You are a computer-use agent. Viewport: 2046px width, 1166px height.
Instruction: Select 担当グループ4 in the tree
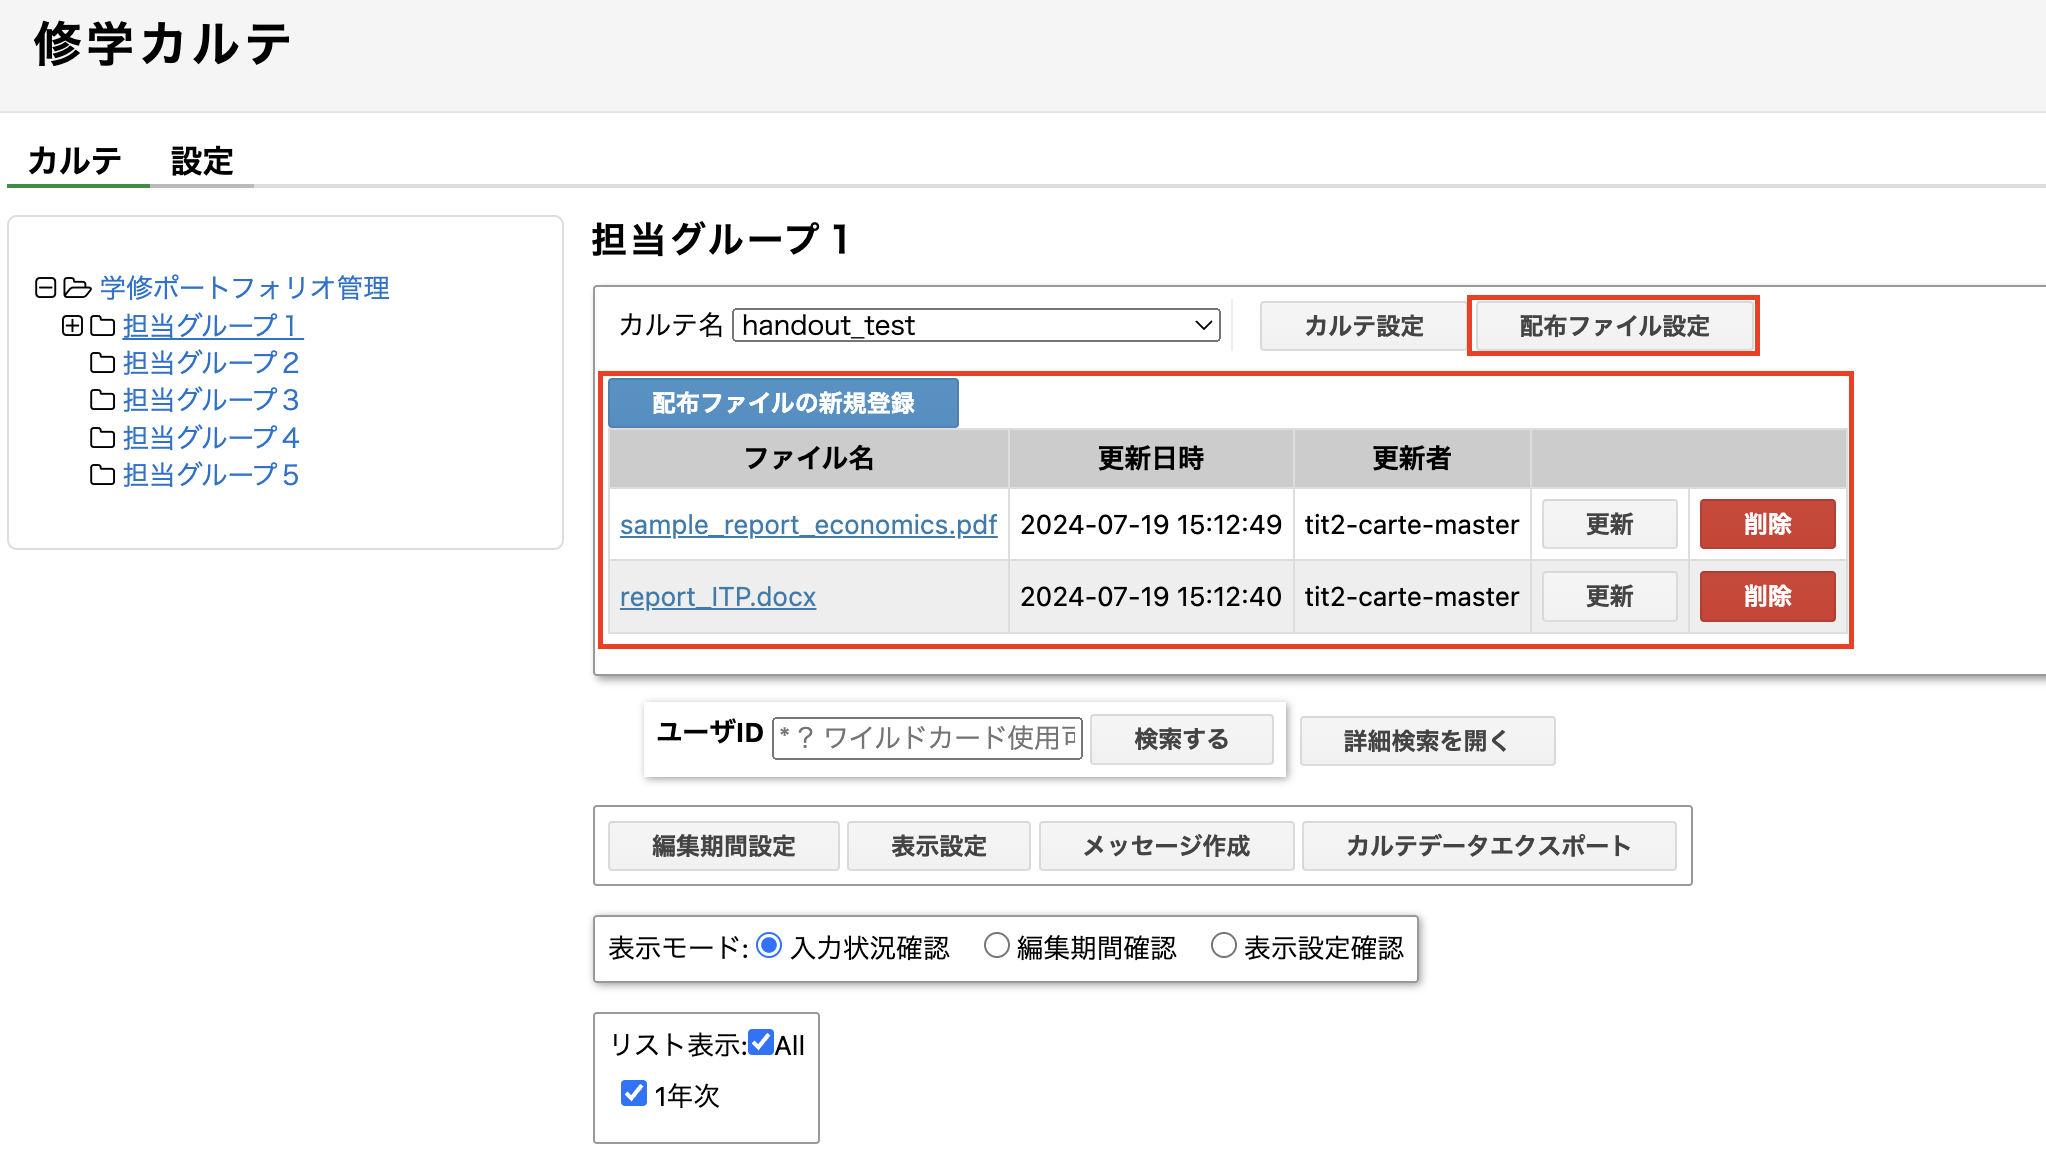click(211, 438)
